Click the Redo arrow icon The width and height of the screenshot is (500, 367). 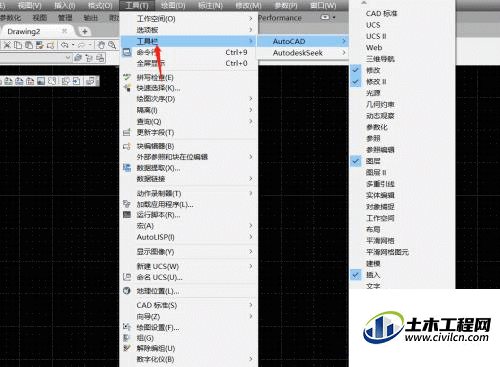pyautogui.click(x=81, y=45)
